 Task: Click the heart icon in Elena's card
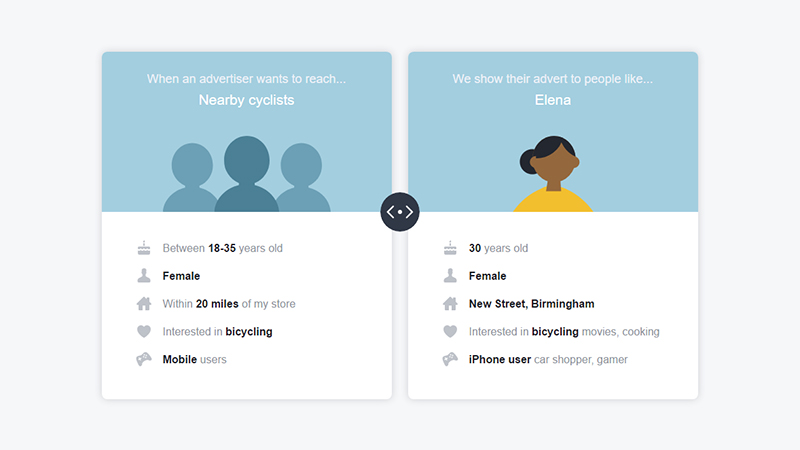click(x=450, y=332)
